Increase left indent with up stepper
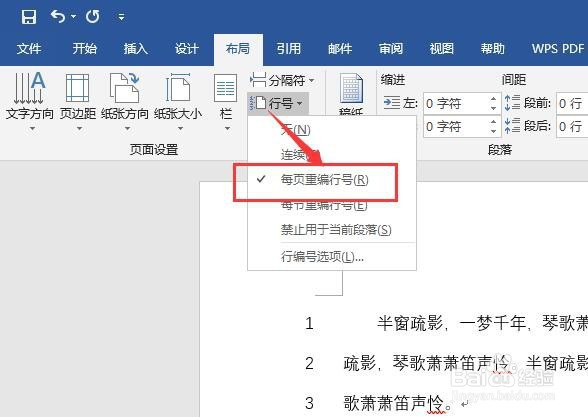Viewport: 588px width, 417px height. click(x=494, y=99)
